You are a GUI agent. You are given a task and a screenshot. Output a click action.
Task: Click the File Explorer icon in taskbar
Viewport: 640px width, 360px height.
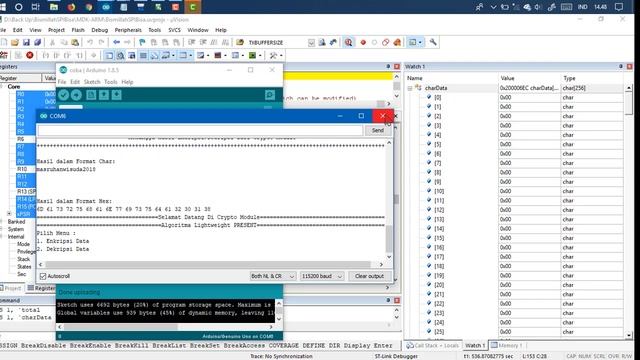(x=53, y=7)
